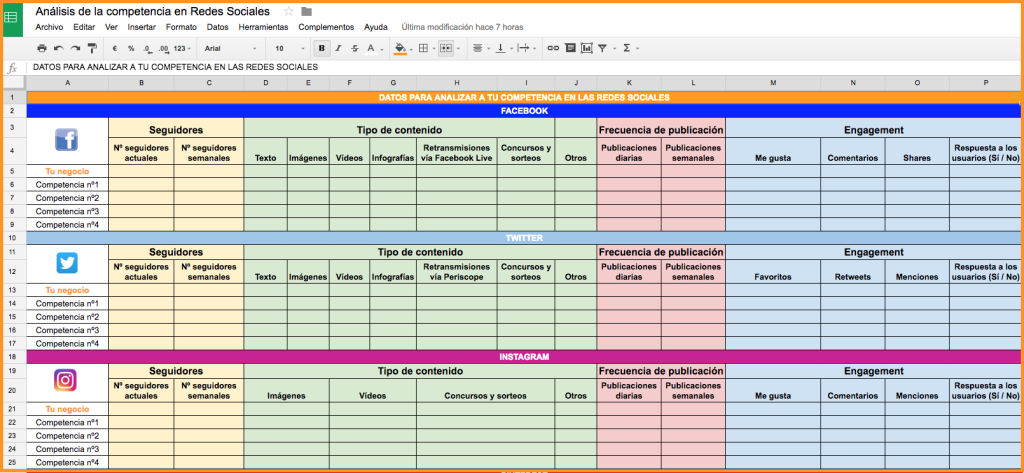Move document using the folder icon

[306, 12]
